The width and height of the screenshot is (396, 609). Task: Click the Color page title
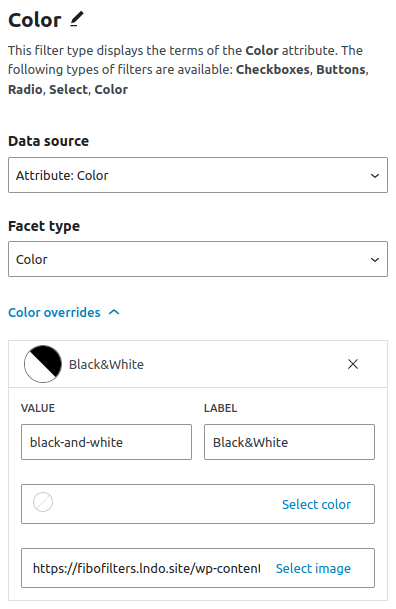(x=35, y=20)
